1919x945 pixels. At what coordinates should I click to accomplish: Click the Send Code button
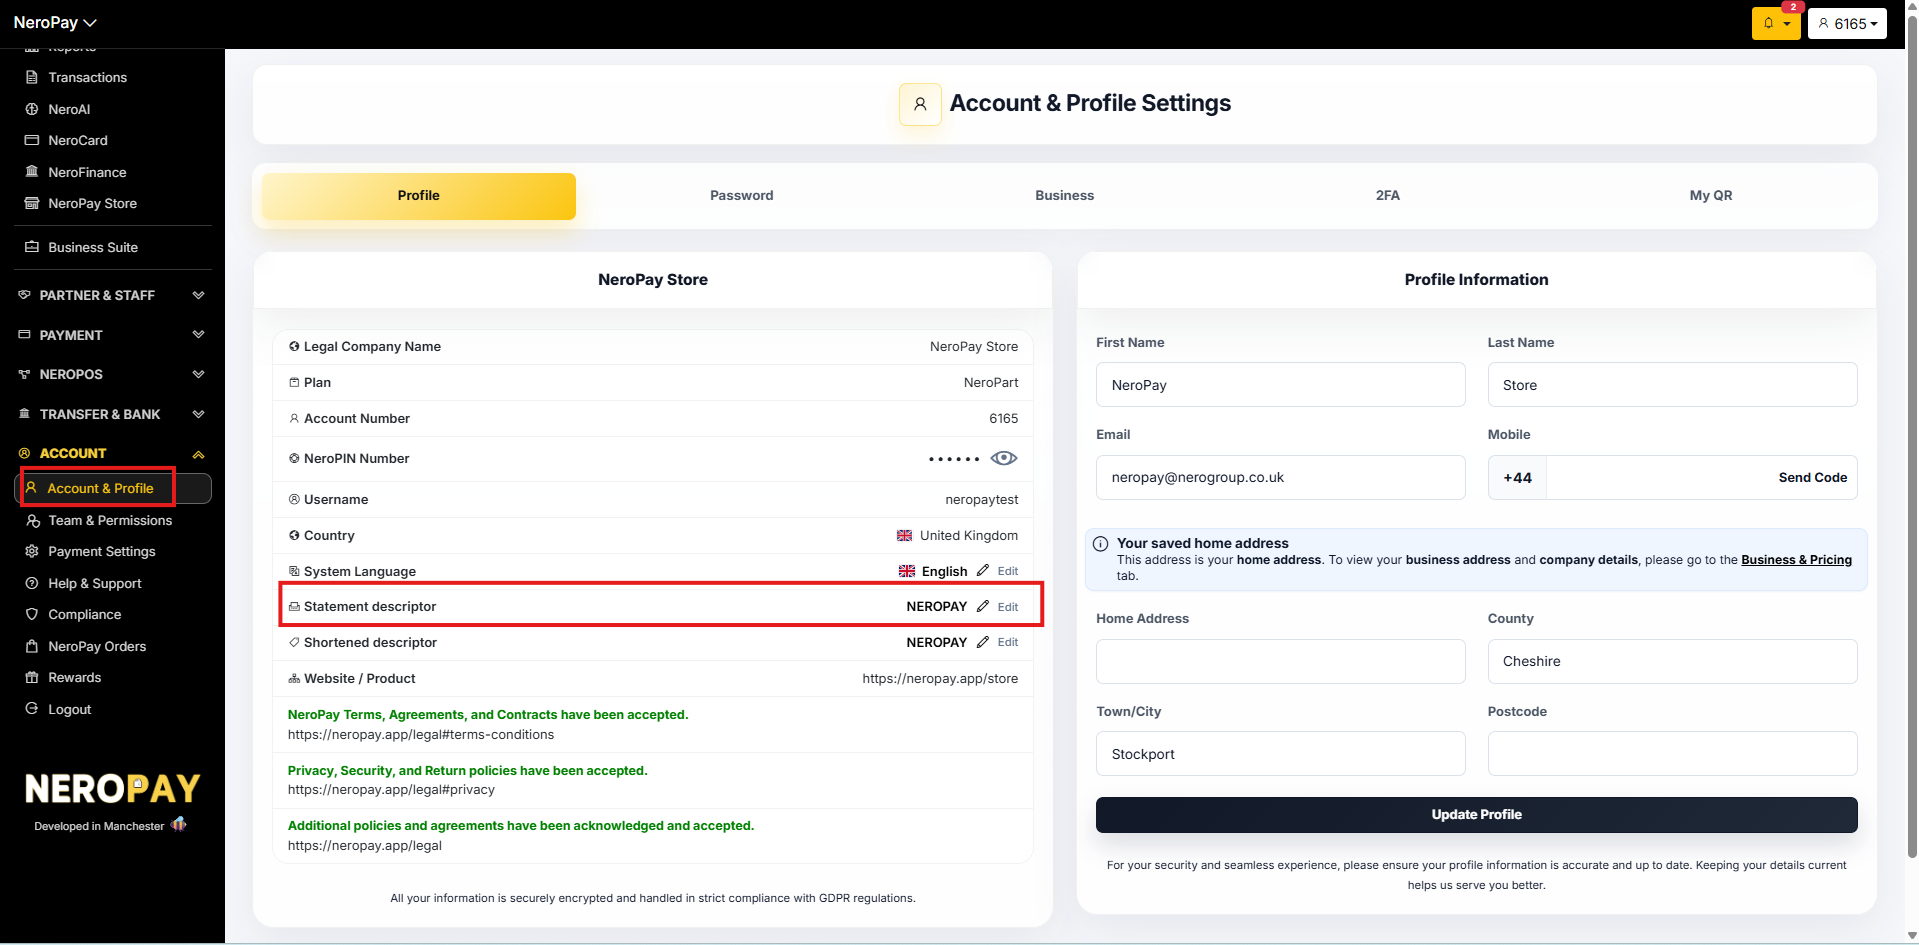click(x=1812, y=478)
